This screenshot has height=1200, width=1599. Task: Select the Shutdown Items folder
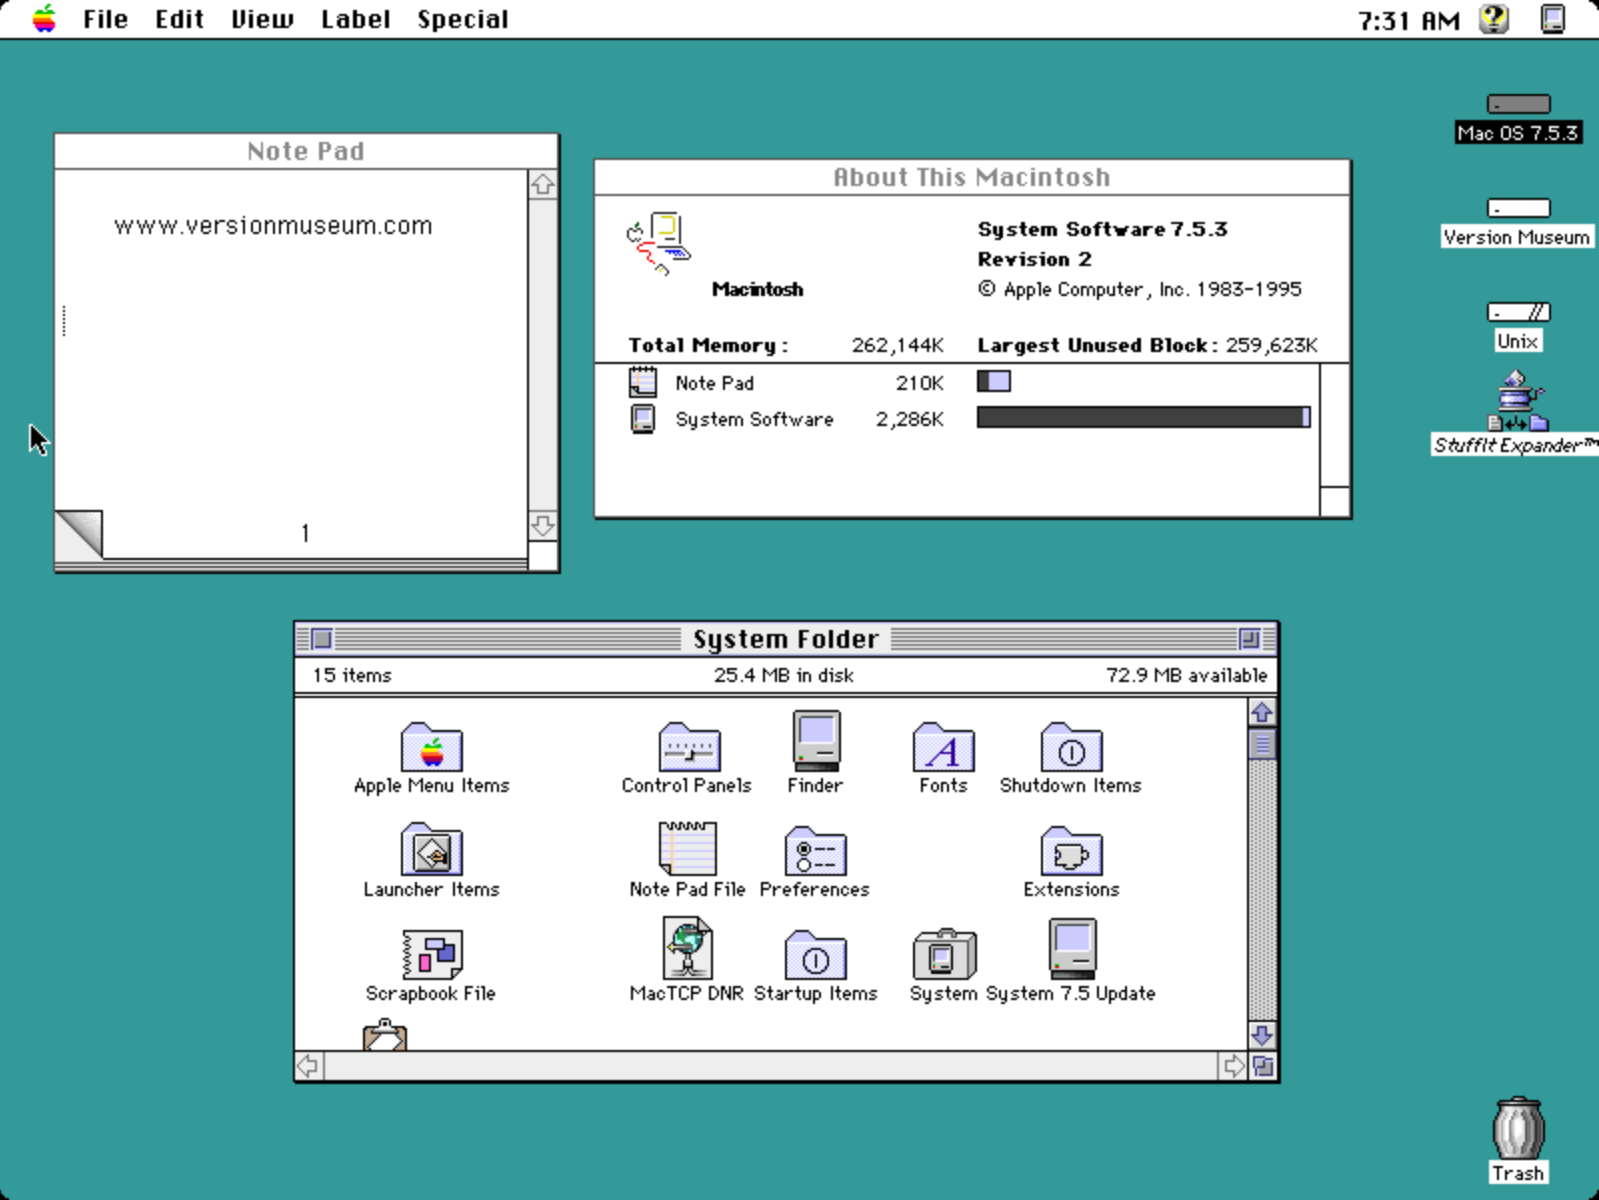(1071, 747)
